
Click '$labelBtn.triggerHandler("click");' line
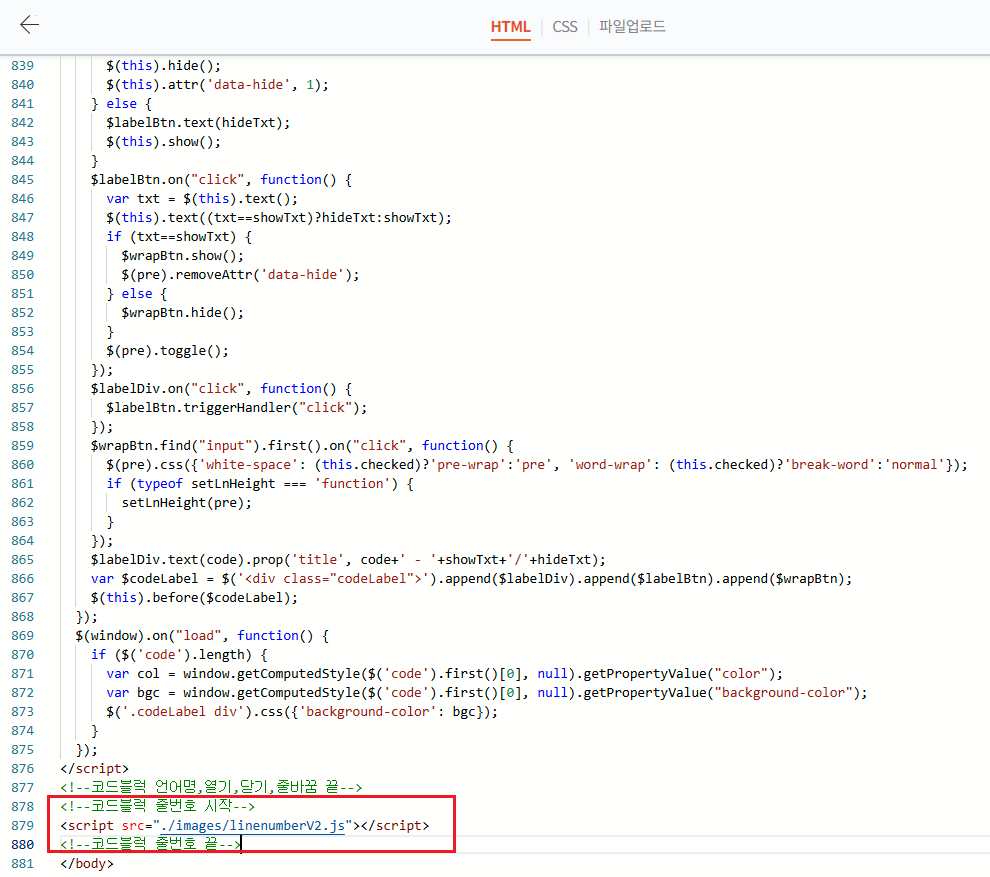236,408
